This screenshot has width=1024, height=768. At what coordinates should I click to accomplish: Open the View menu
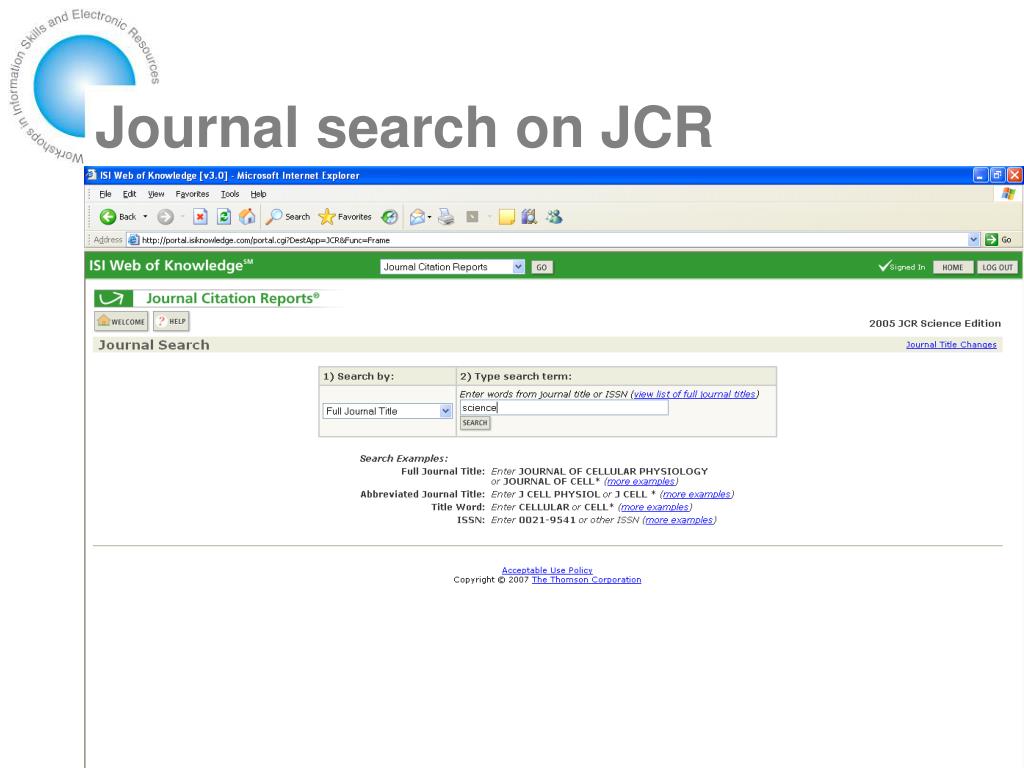click(156, 194)
